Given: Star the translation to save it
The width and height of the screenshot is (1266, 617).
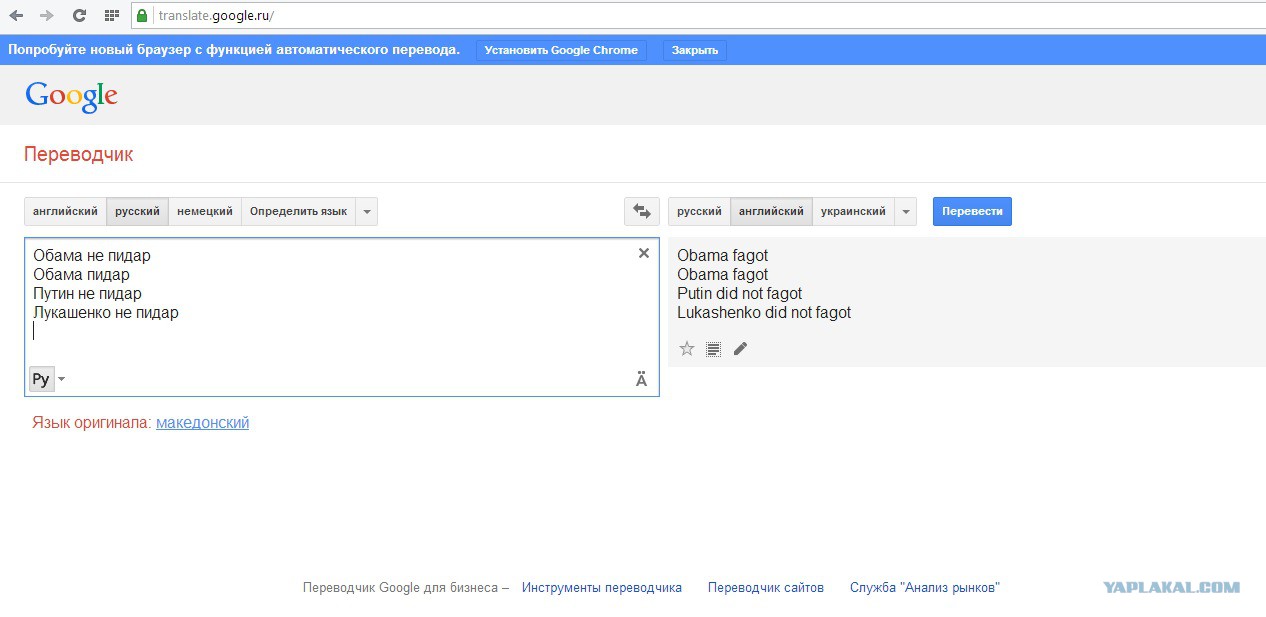Looking at the screenshot, I should click(x=687, y=349).
